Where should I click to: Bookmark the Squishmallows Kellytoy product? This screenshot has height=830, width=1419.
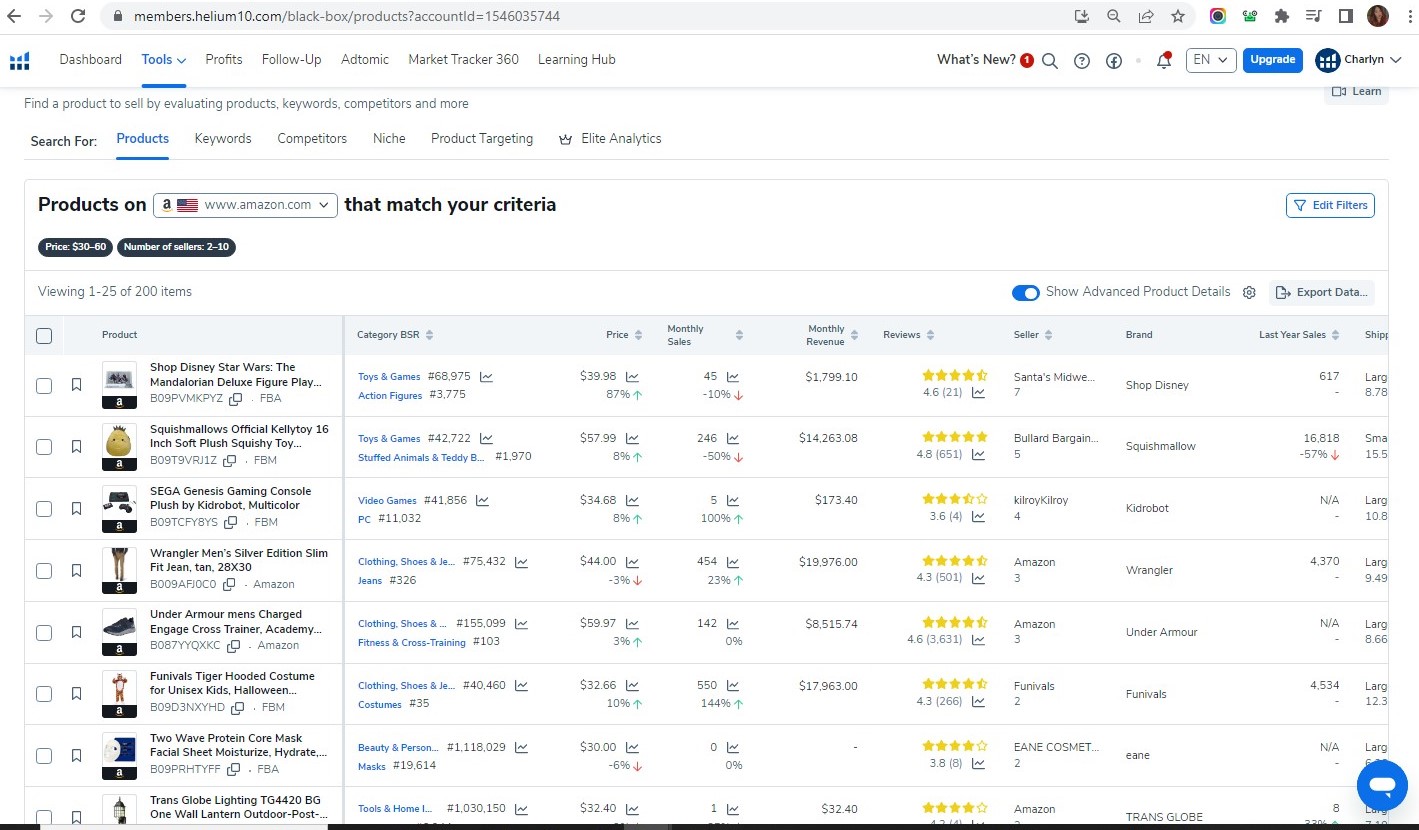point(76,447)
